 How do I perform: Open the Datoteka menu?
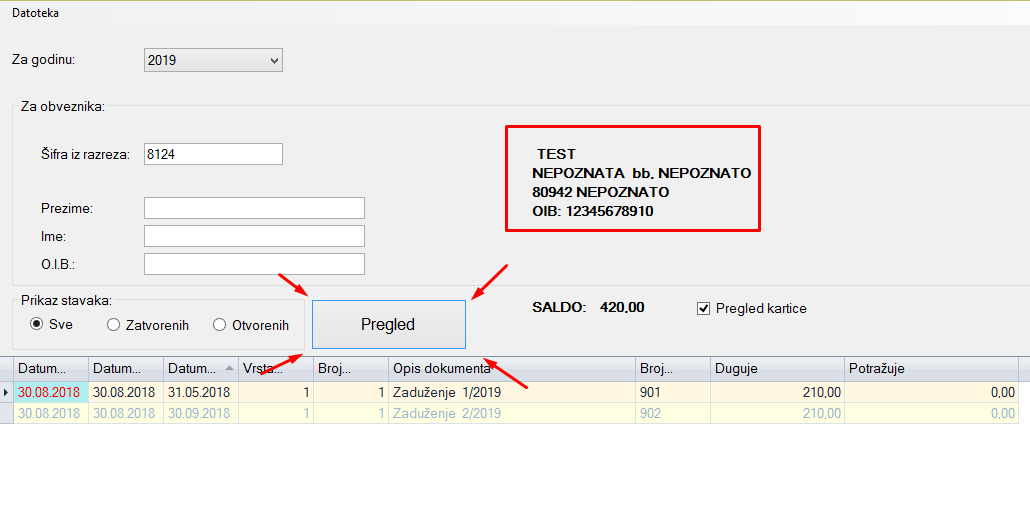(x=35, y=13)
